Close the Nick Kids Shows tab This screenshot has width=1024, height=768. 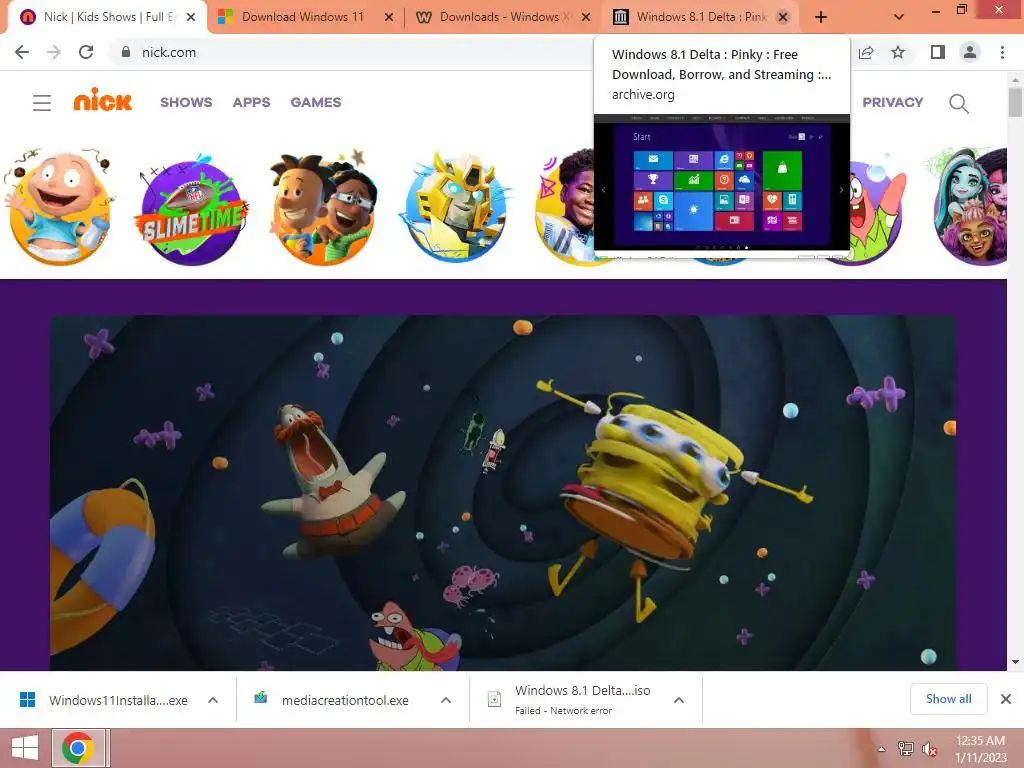pos(191,17)
